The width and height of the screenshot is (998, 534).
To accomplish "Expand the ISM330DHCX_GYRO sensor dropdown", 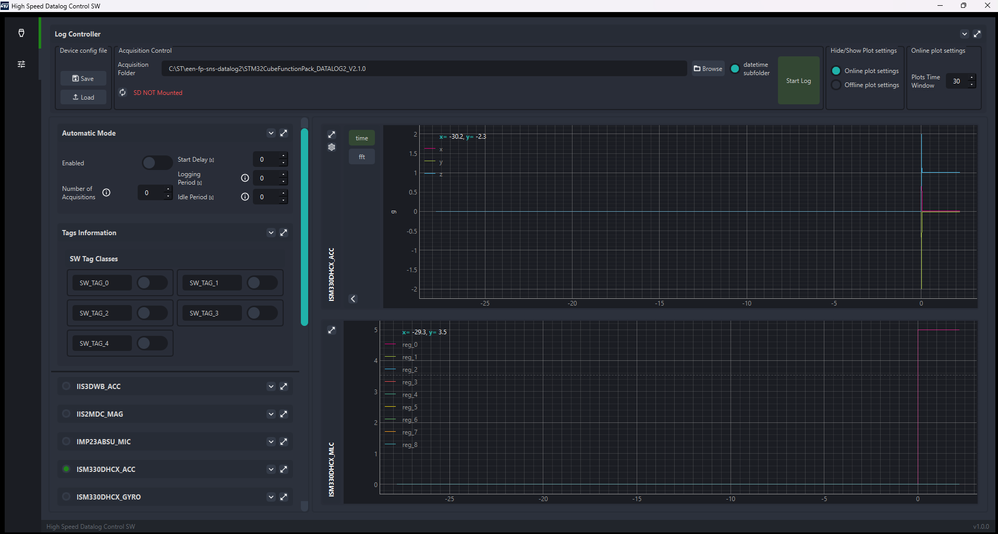I will 270,496.
